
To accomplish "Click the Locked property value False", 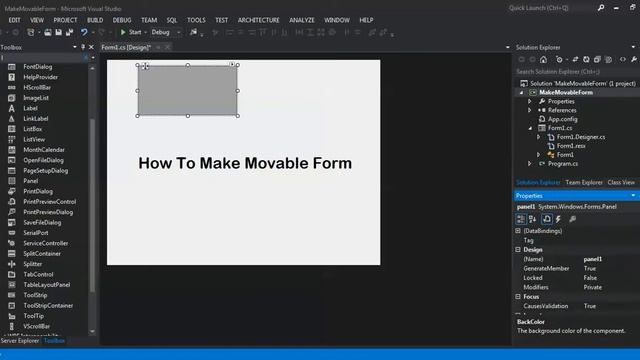I will pyautogui.click(x=590, y=278).
